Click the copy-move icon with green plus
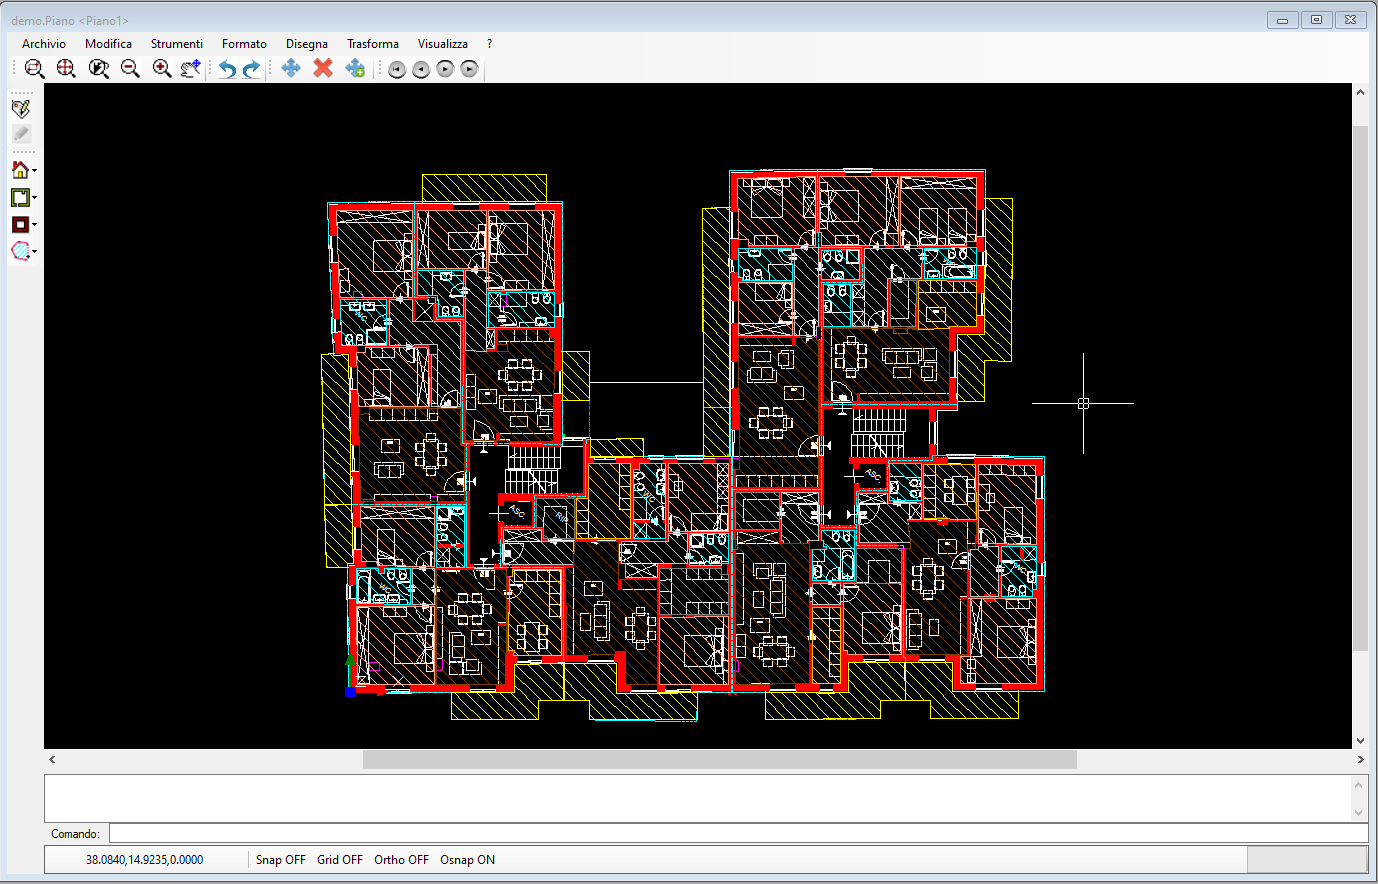 click(x=355, y=67)
